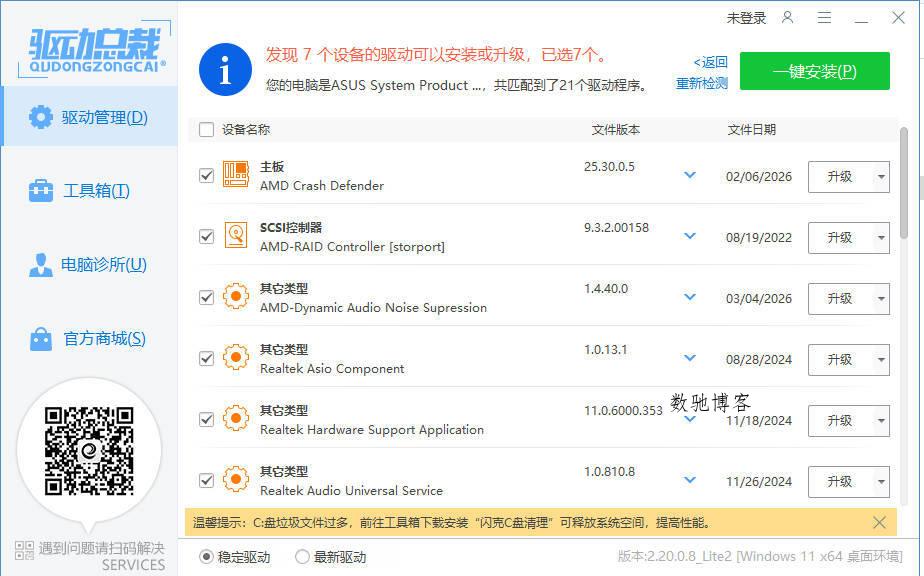Click the official store shopping bag icon
This screenshot has height=576, width=924.
(41, 339)
